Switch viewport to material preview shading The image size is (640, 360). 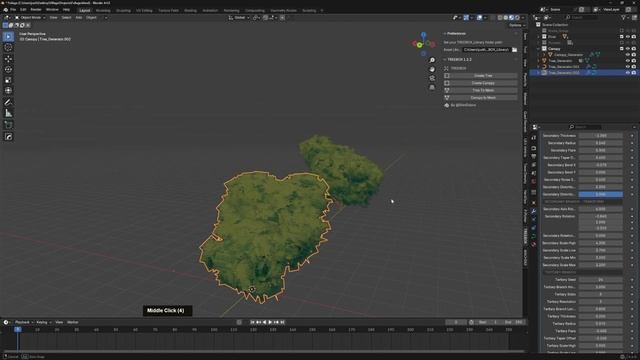511,18
